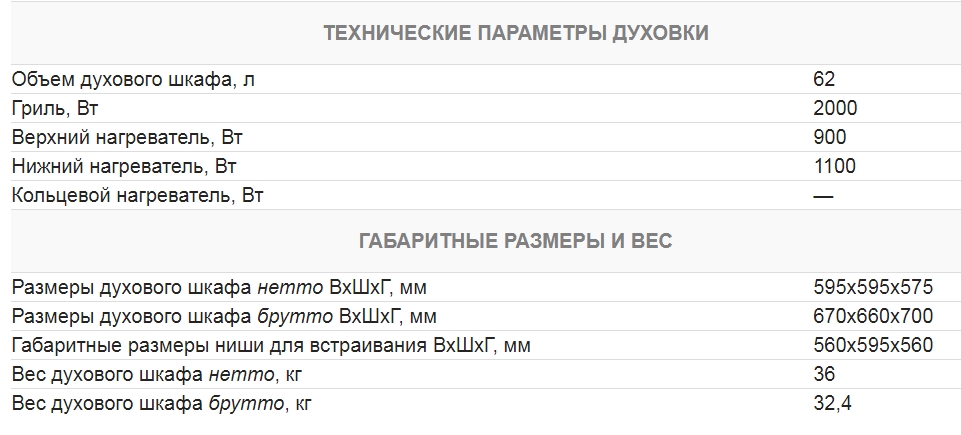Click the upper heater value 900
Image resolution: width=961 pixels, height=435 pixels.
(830, 137)
